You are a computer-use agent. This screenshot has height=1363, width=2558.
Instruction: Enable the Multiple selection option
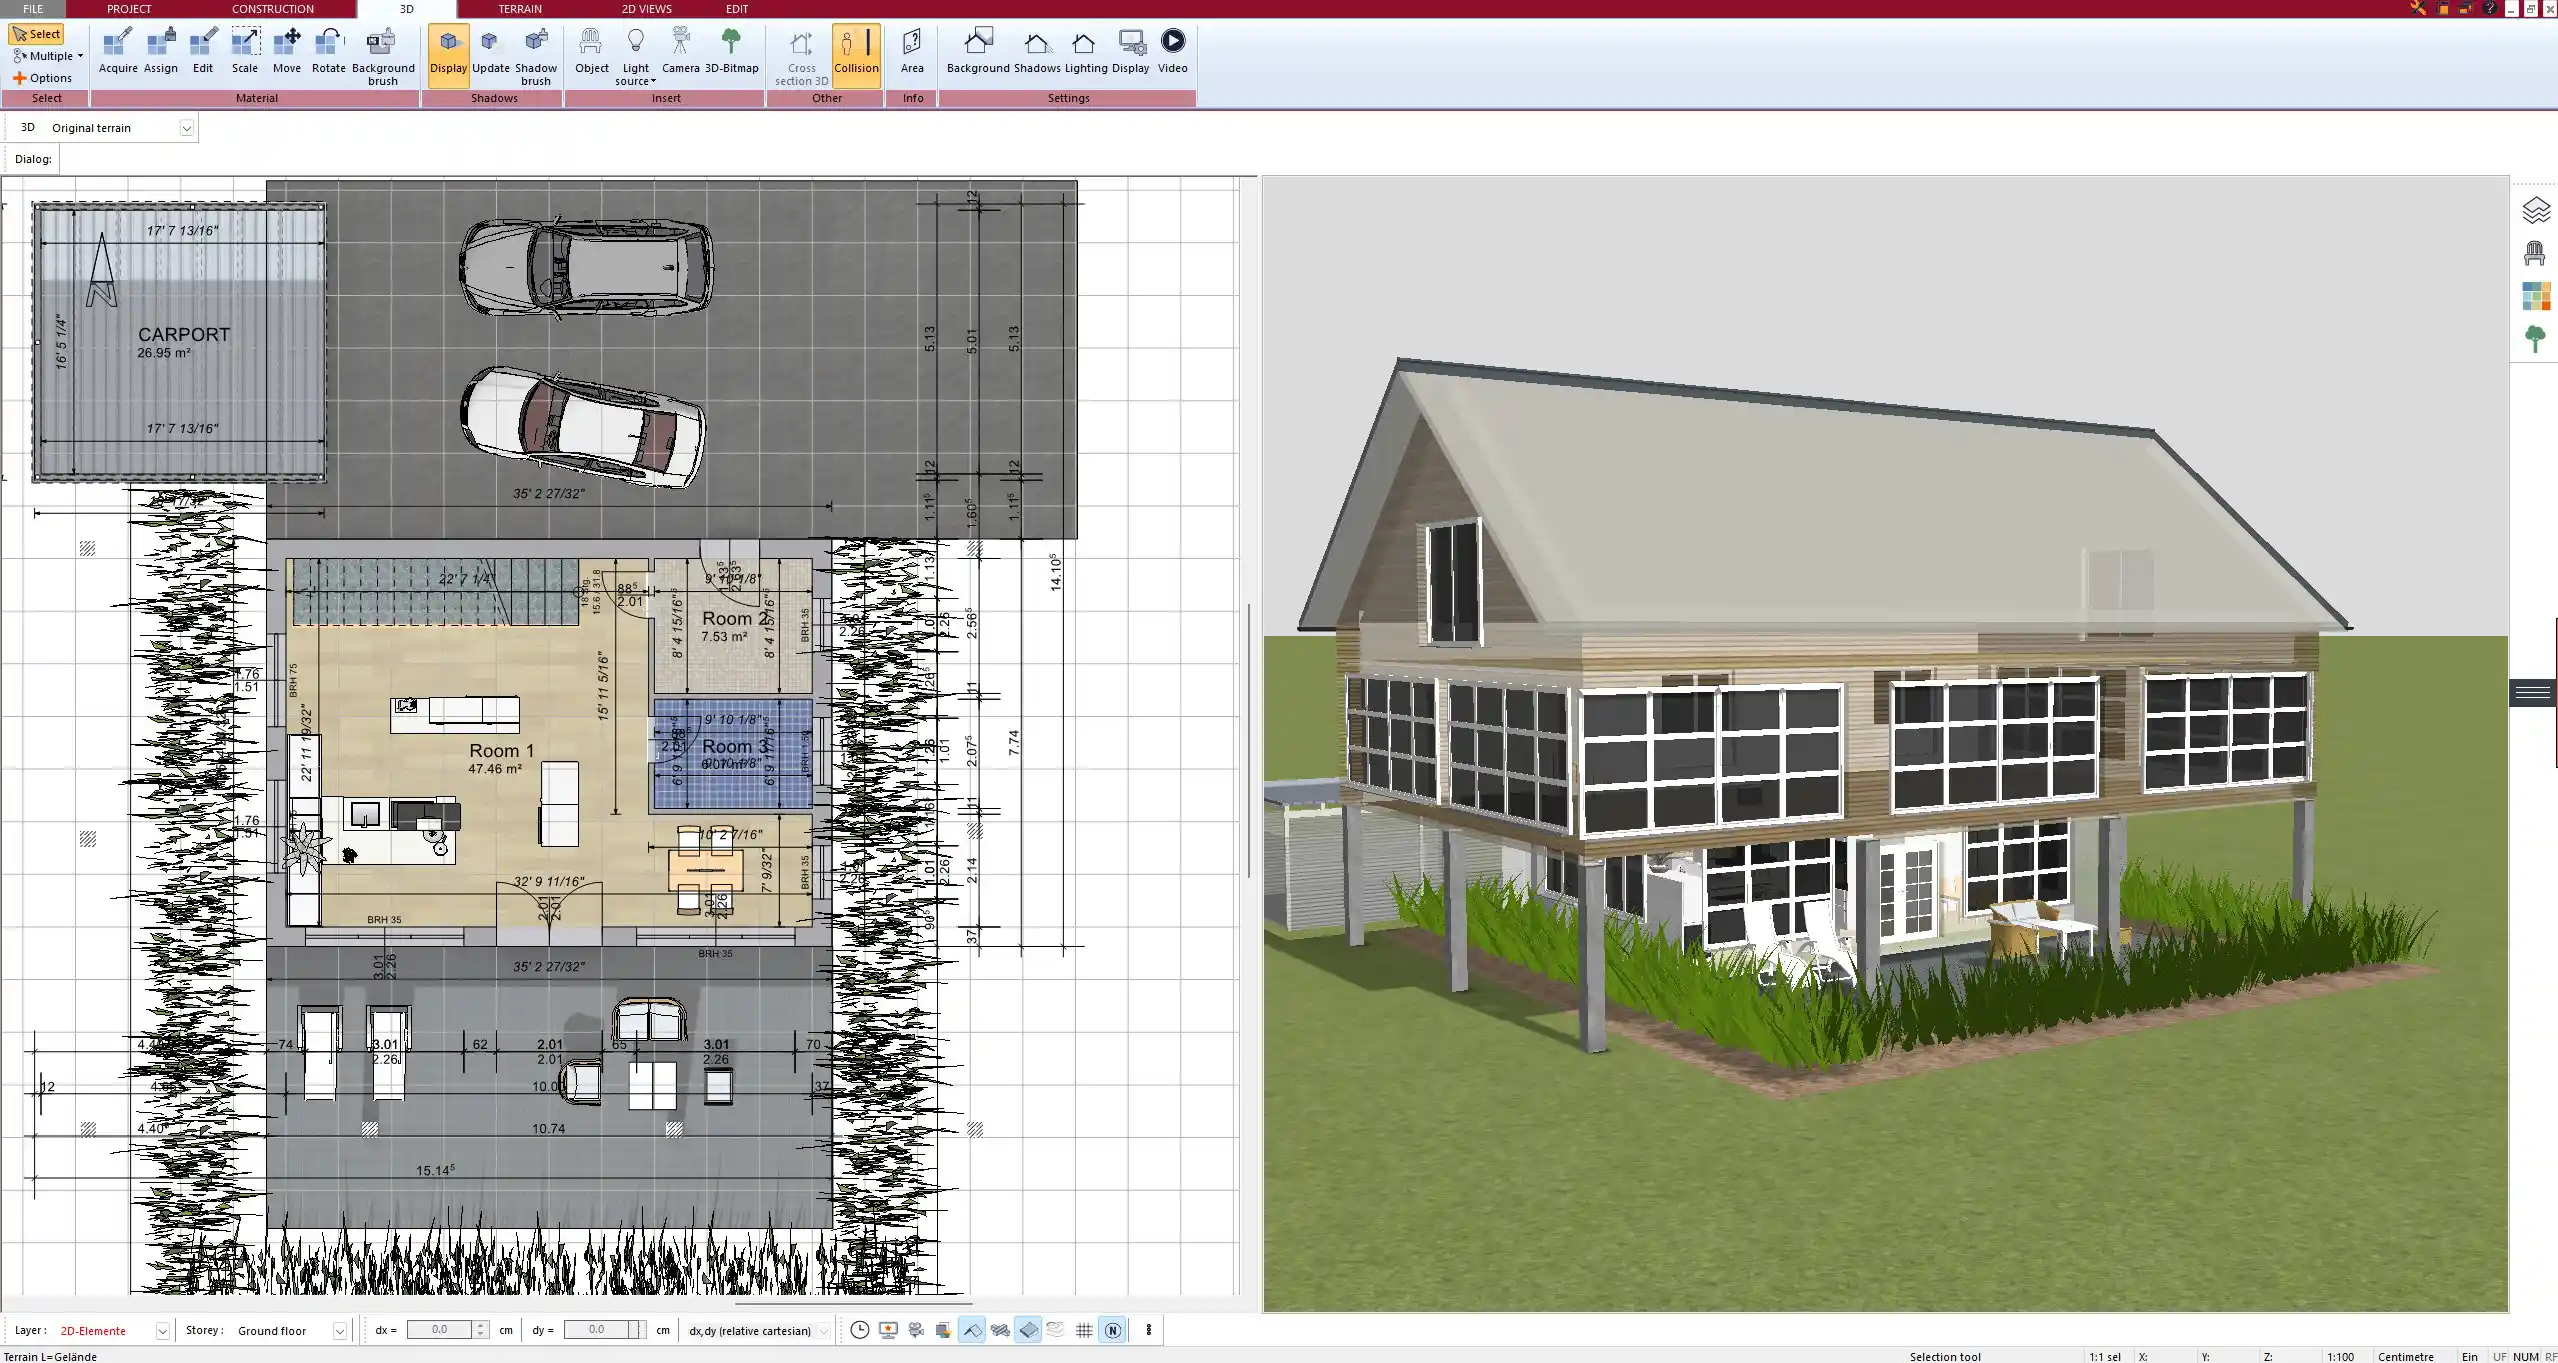[x=46, y=55]
